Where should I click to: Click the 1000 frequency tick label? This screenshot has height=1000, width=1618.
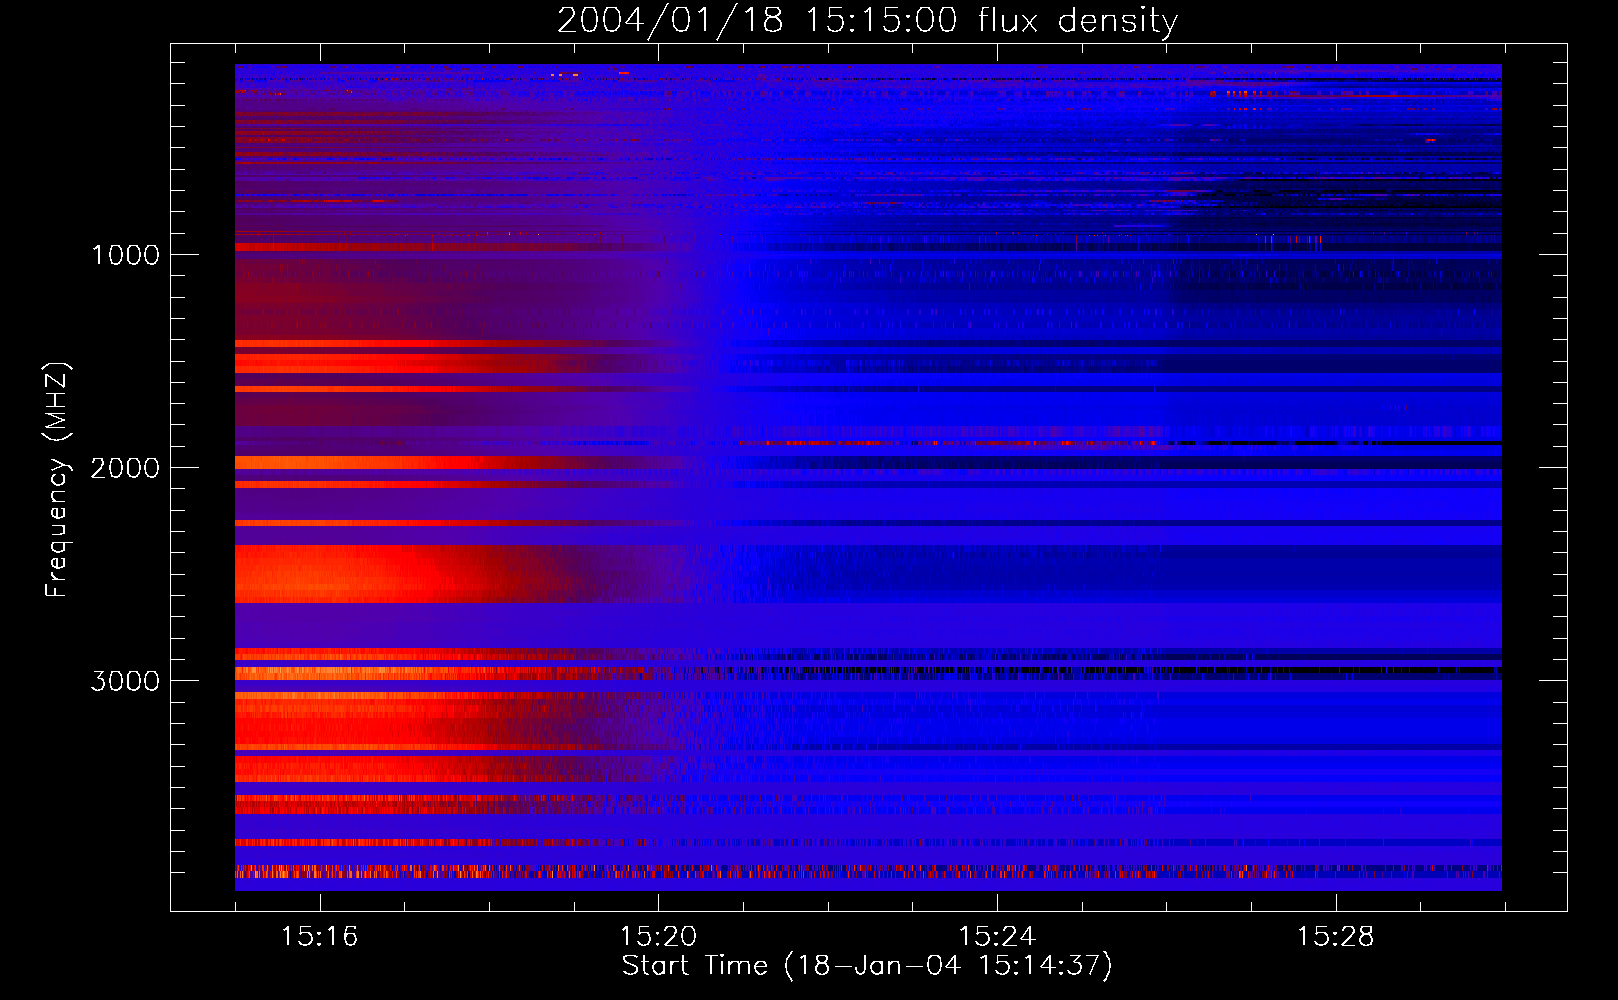[125, 255]
